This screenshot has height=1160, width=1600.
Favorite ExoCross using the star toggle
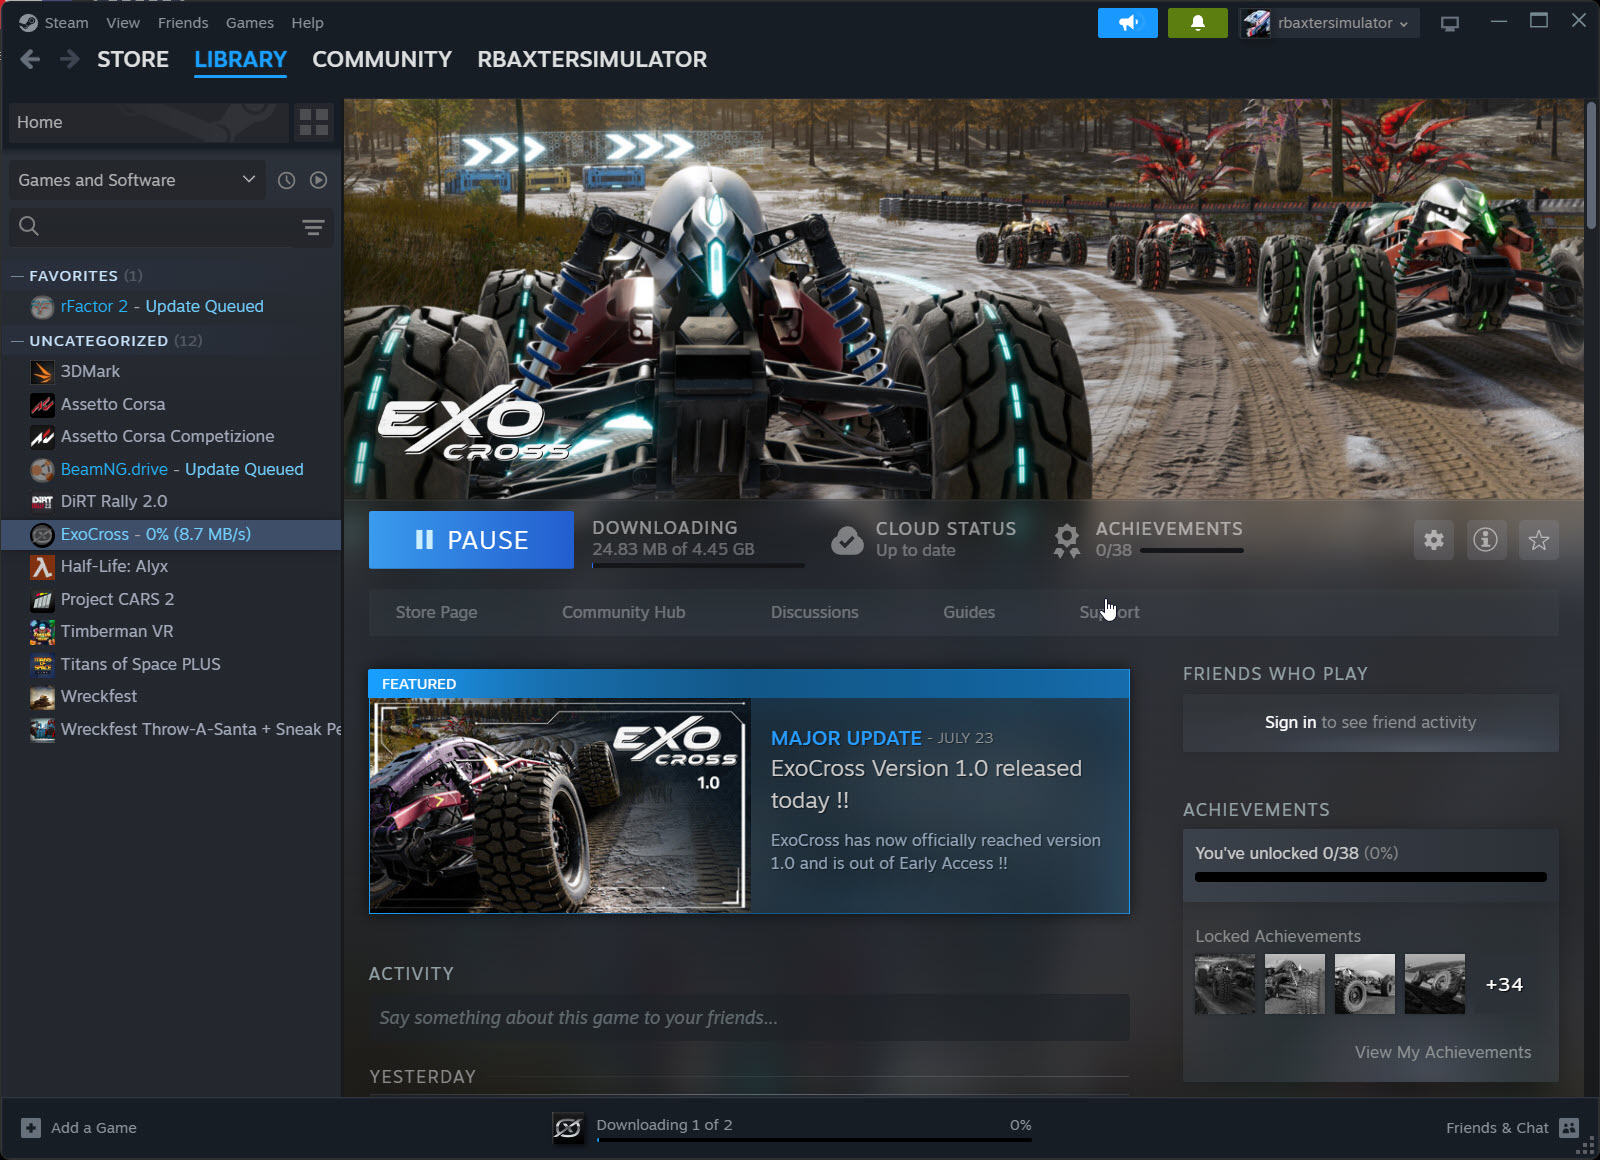point(1539,540)
